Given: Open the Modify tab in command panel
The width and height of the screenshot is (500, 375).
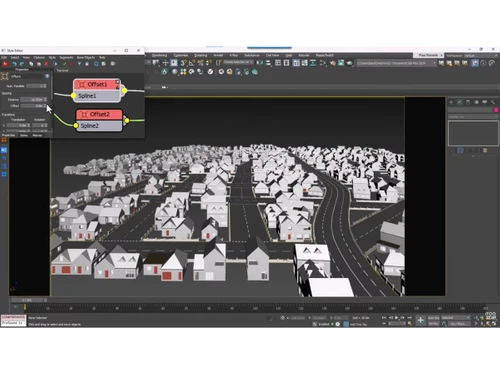Looking at the screenshot, I should click(459, 102).
